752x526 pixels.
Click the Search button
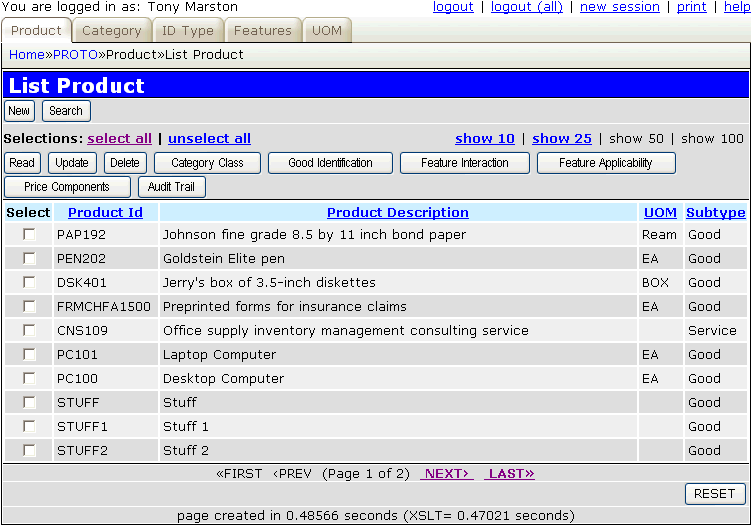pyautogui.click(x=66, y=111)
